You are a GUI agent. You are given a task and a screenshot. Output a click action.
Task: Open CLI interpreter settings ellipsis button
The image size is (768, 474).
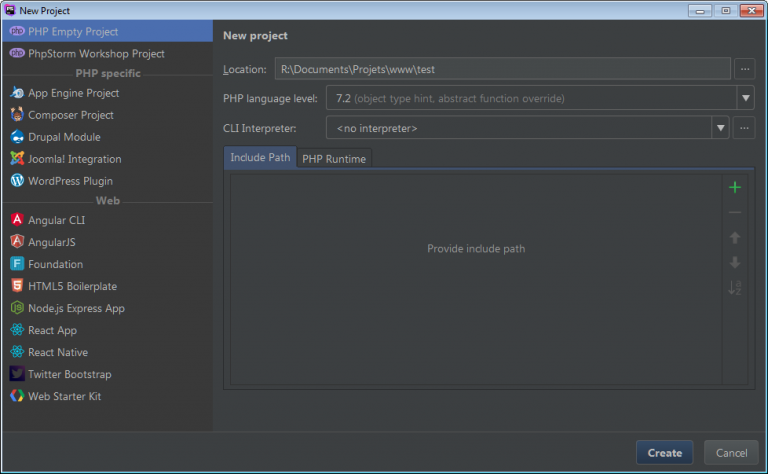coord(744,128)
